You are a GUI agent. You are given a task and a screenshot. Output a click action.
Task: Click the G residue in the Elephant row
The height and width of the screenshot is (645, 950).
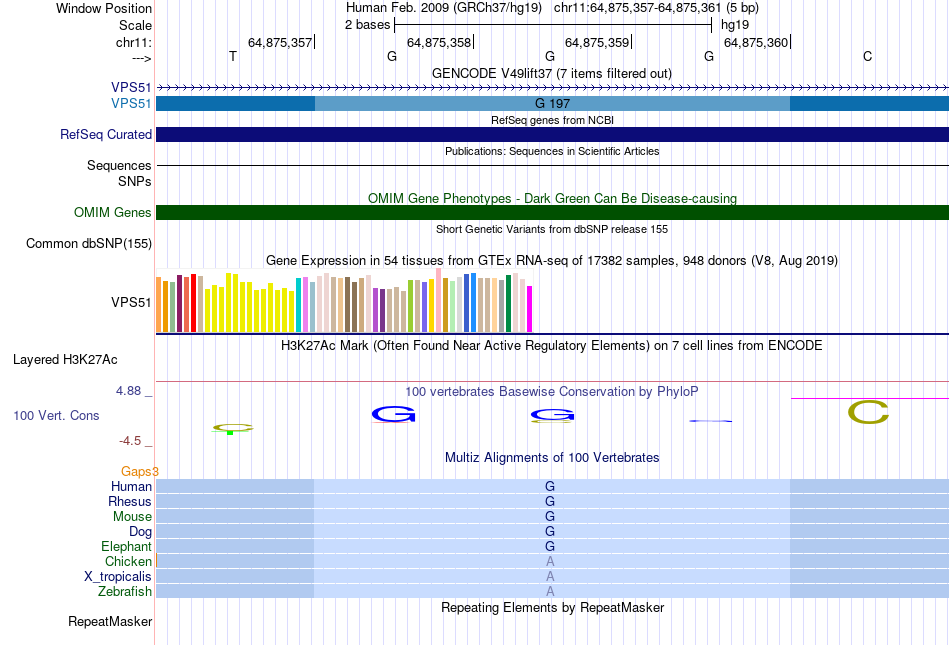550,546
